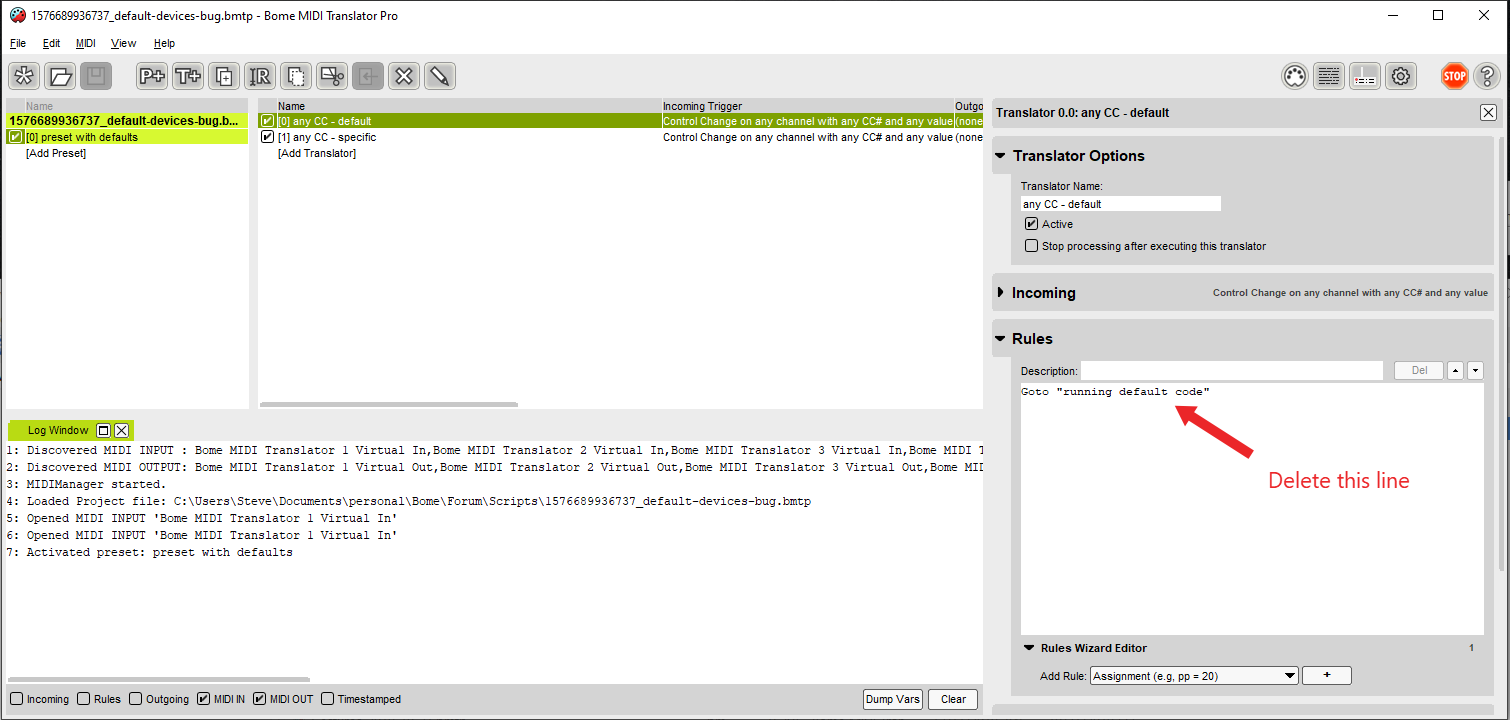
Task: Uncheck the Active checkbox
Action: pos(1032,224)
